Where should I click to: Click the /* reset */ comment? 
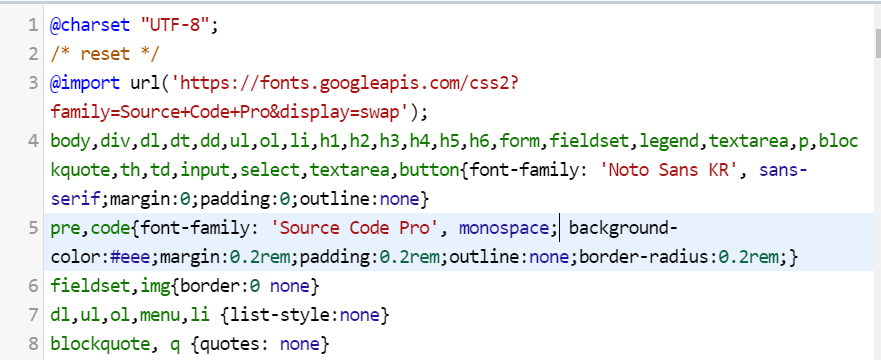105,54
